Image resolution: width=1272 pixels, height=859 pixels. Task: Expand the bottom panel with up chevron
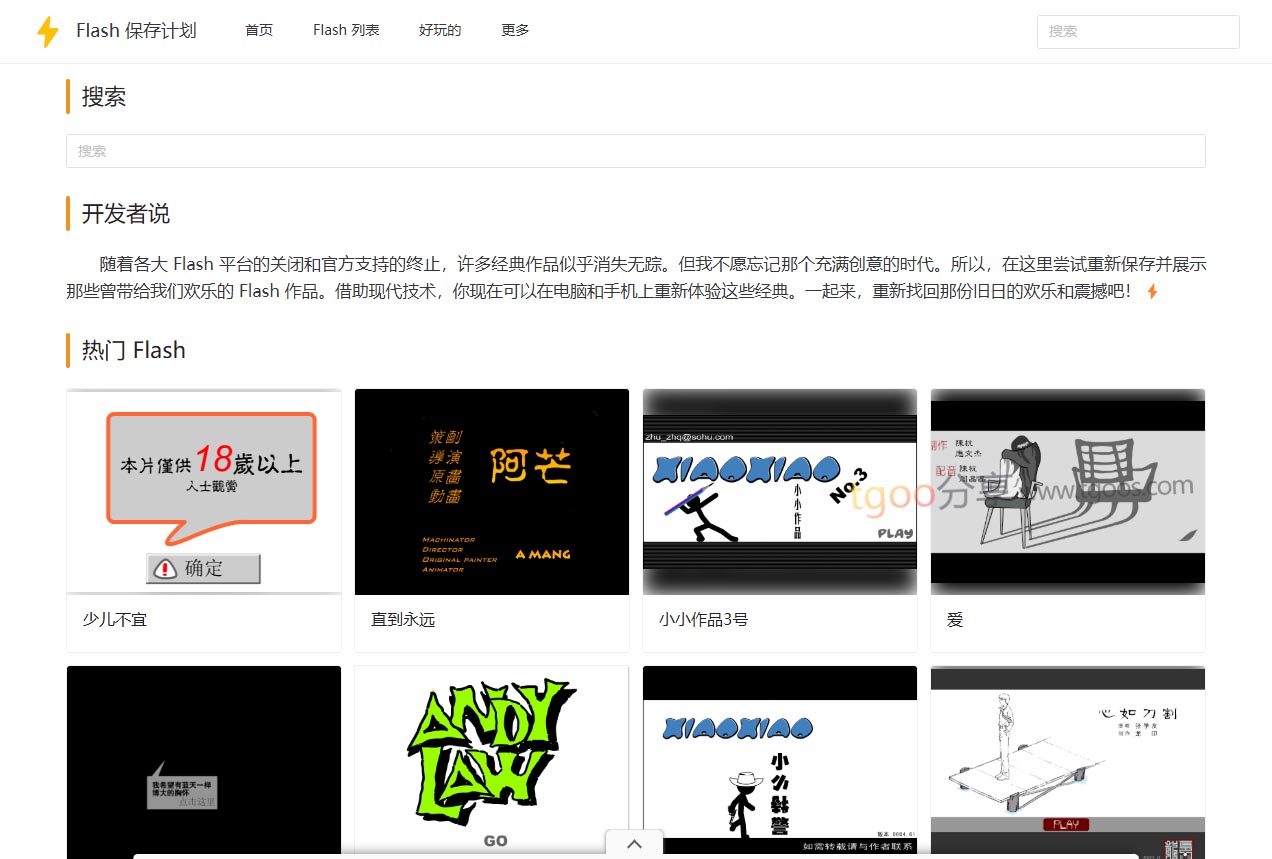coord(634,844)
